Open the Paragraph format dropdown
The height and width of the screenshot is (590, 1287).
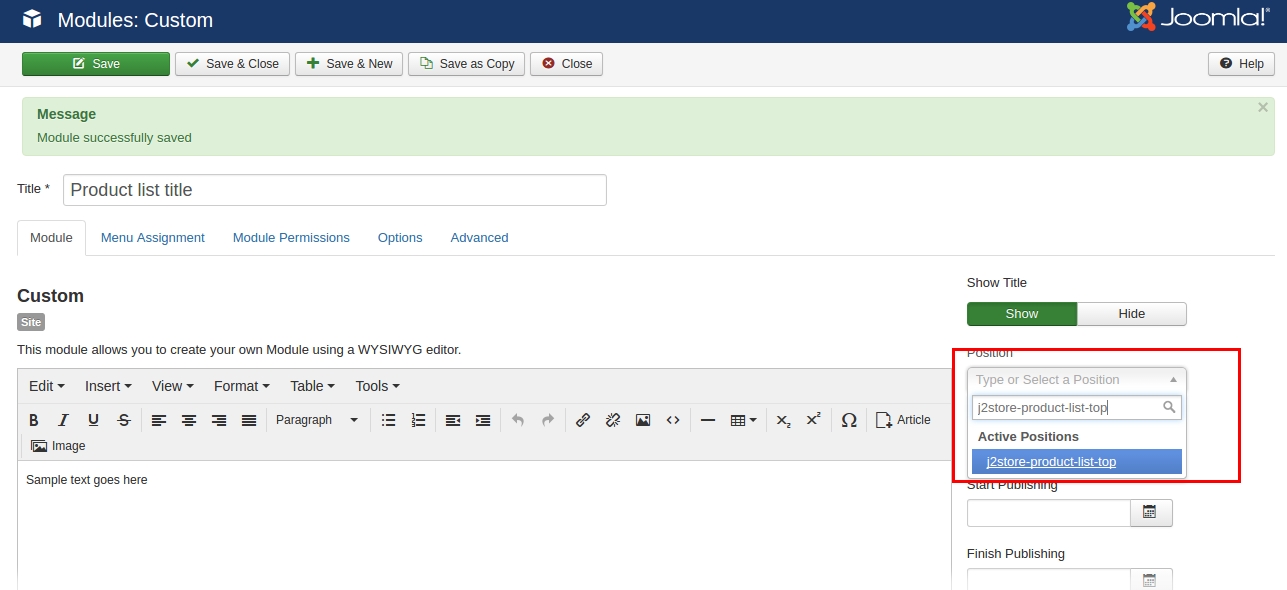tap(316, 420)
